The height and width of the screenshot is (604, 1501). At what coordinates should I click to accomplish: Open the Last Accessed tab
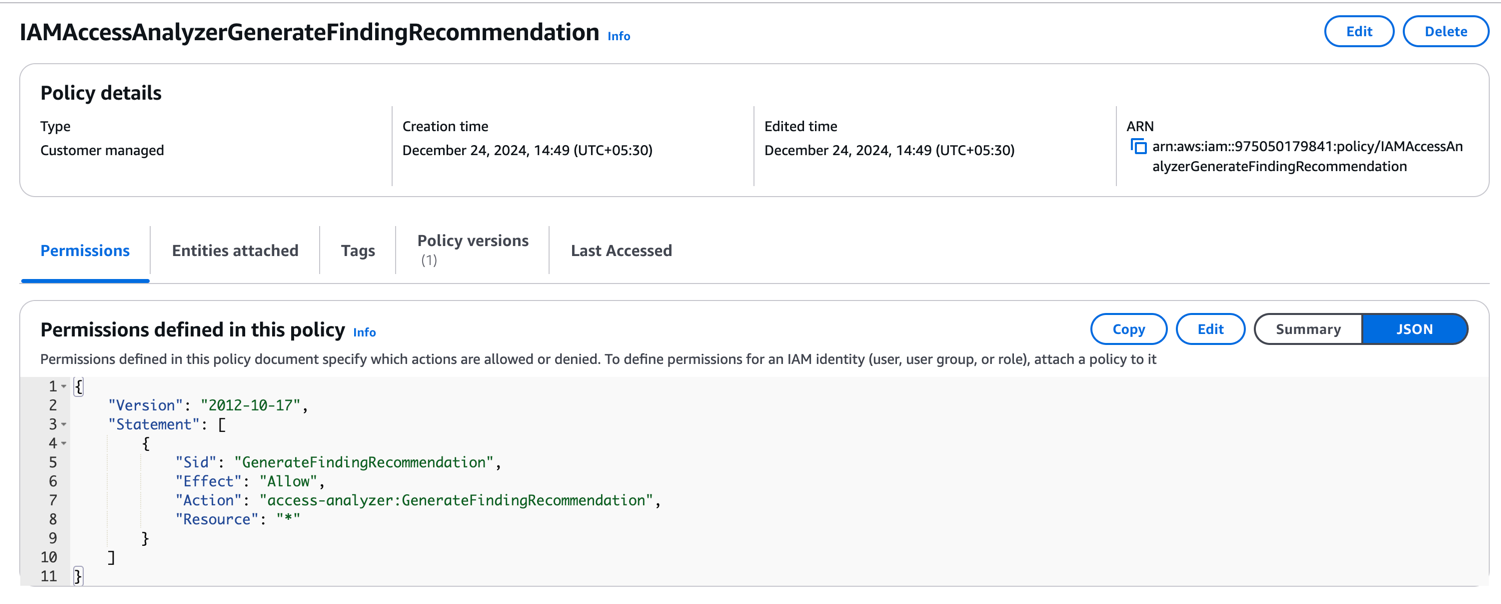621,251
